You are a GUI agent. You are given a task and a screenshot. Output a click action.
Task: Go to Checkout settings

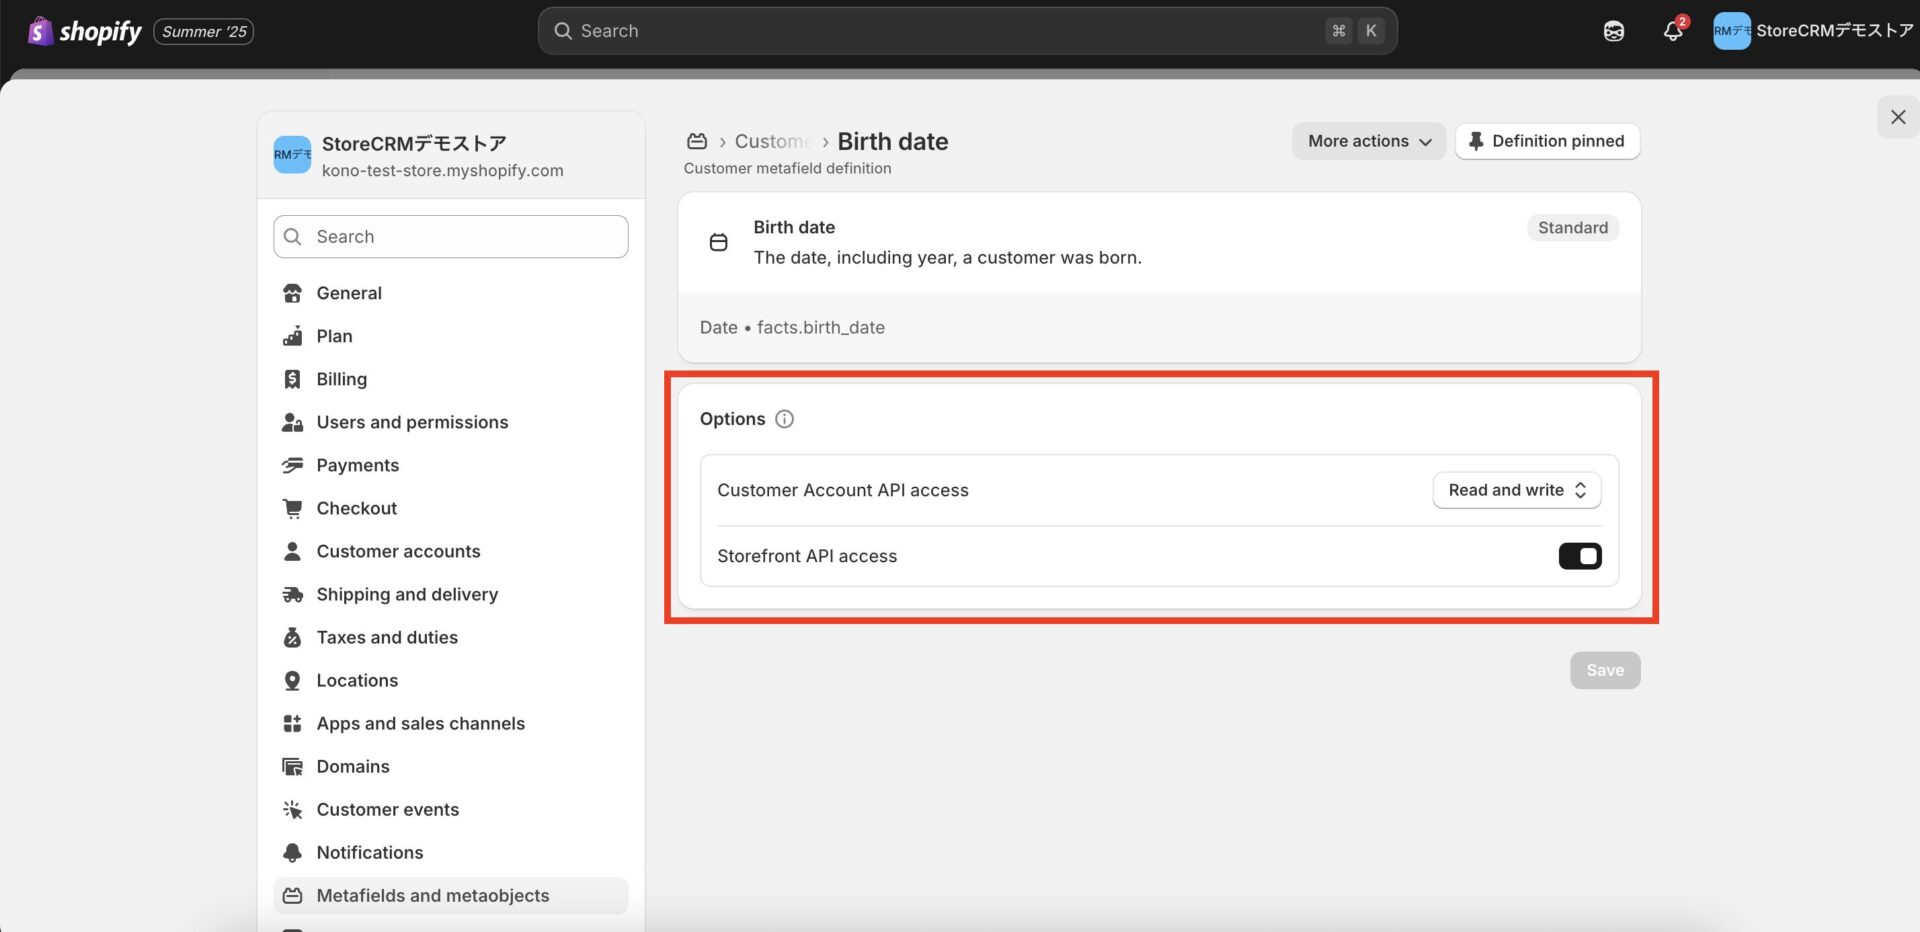(450, 508)
